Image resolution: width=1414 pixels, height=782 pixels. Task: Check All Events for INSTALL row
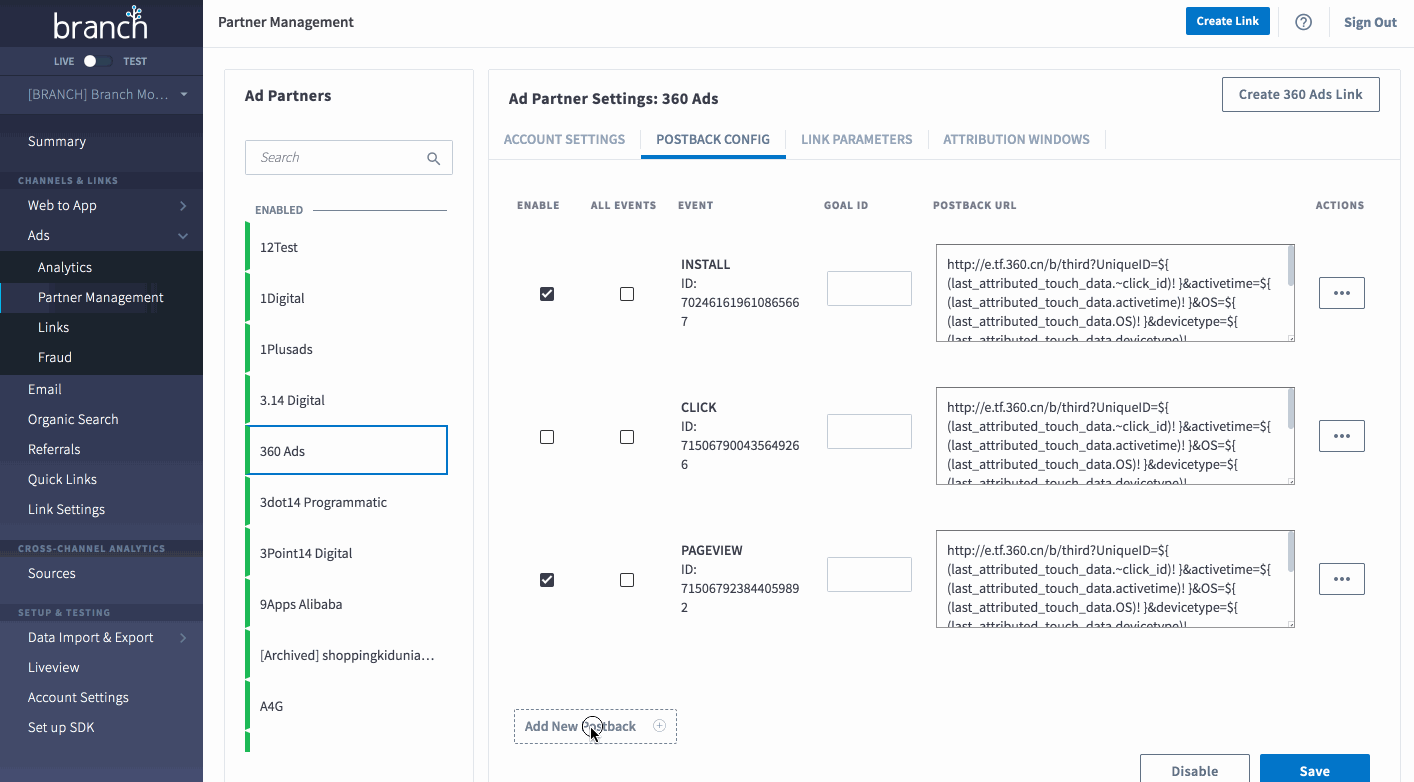pos(627,294)
